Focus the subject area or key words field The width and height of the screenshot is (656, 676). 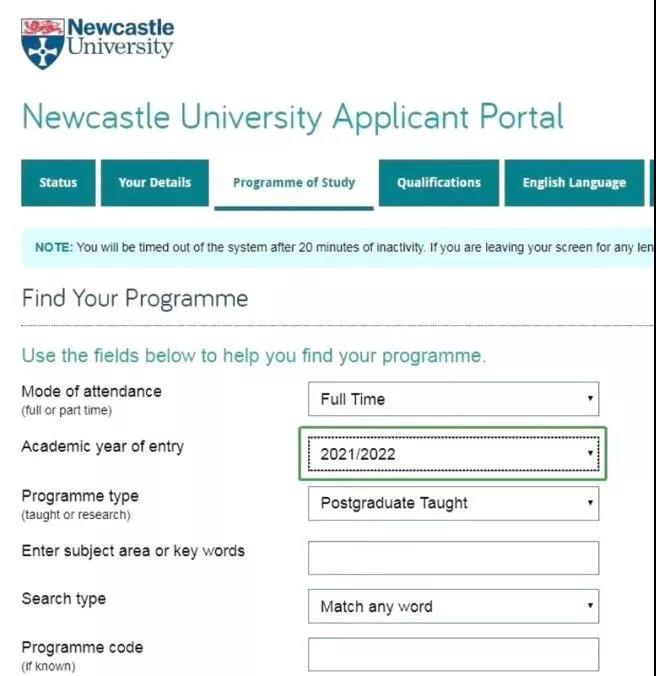[453, 558]
